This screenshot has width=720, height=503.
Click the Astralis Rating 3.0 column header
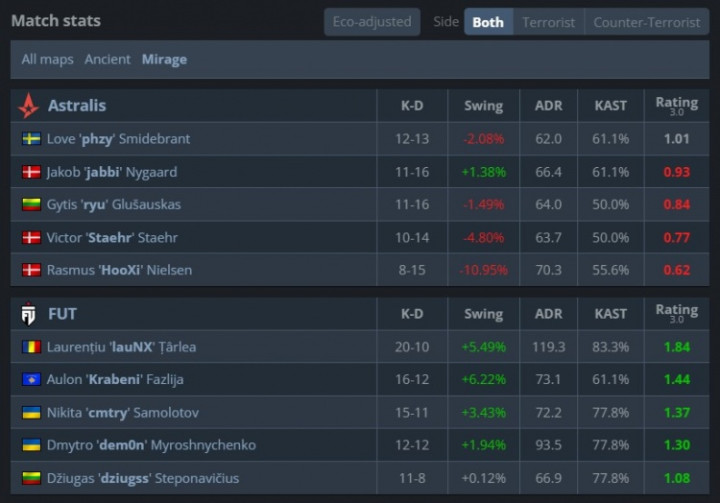tap(676, 105)
